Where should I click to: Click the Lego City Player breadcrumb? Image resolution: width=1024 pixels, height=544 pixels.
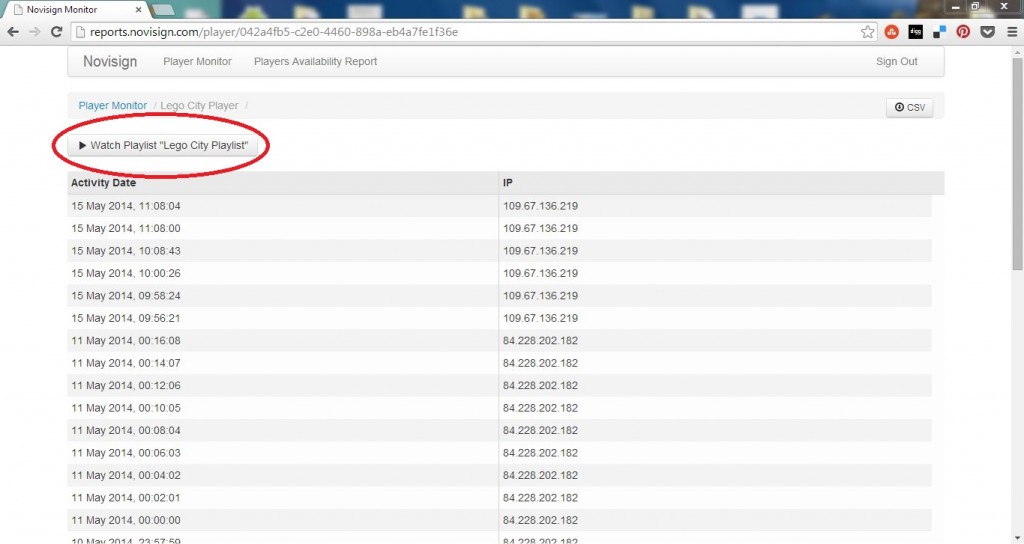point(199,105)
